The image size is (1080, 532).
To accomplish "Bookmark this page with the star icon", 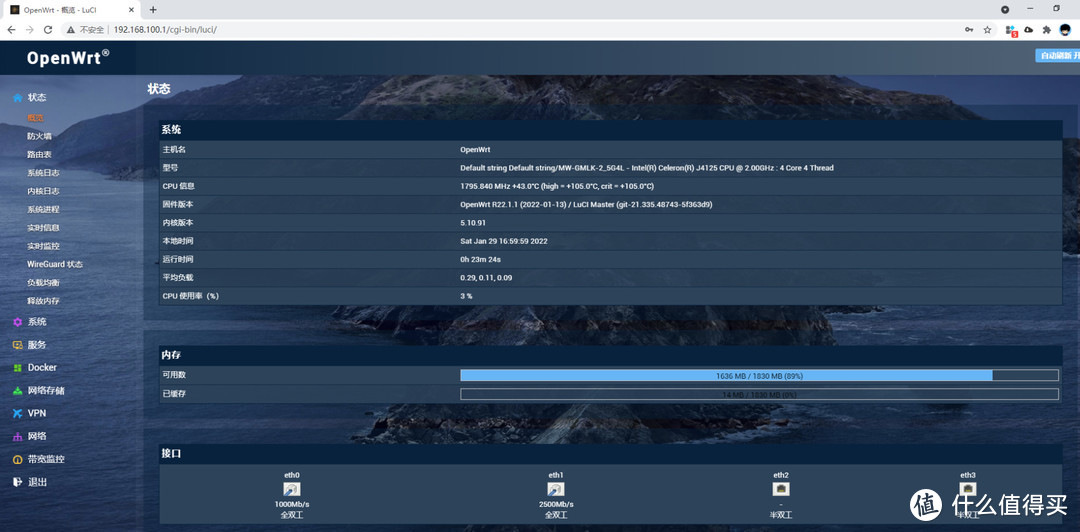I will pos(987,30).
